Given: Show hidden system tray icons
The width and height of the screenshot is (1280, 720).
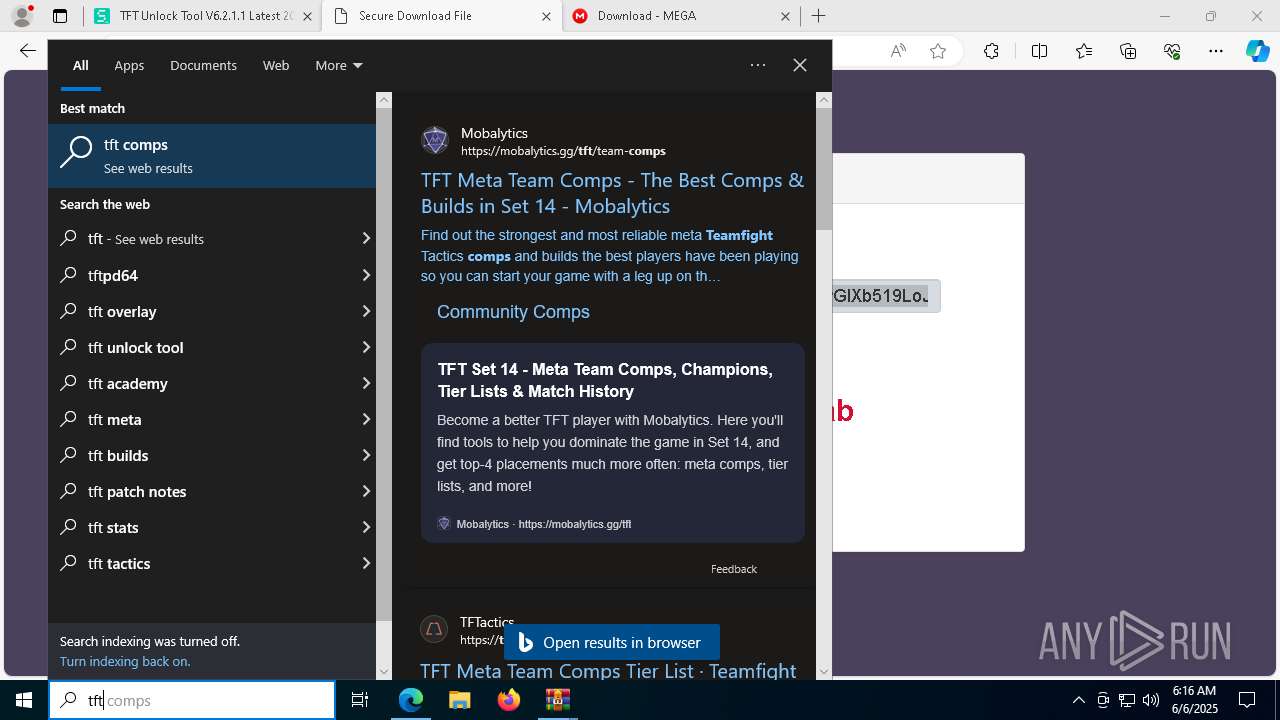Looking at the screenshot, I should pyautogui.click(x=1078, y=700).
